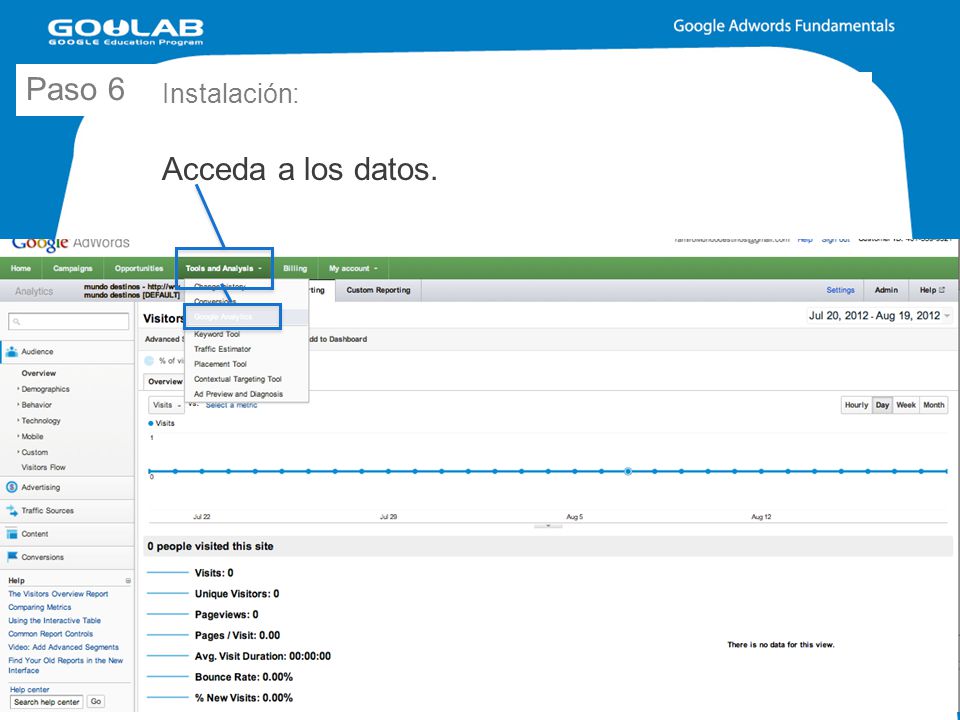Open the Comparing Metrics help link
The height and width of the screenshot is (720, 960).
[40, 607]
